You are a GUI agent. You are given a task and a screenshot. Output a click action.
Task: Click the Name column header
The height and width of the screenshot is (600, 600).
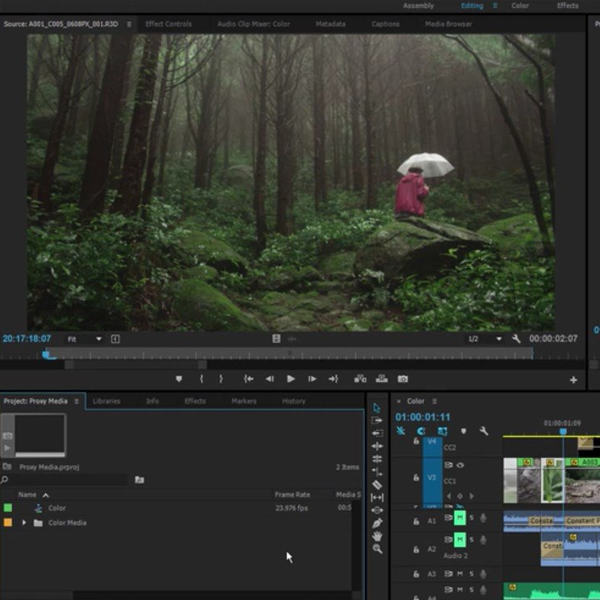pos(27,495)
